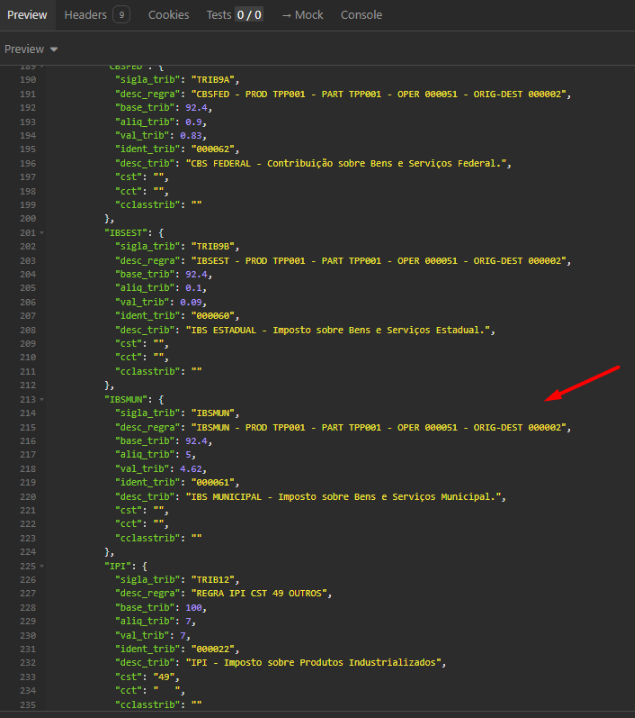
Task: Open the Preview mode dropdown
Action: click(31, 49)
